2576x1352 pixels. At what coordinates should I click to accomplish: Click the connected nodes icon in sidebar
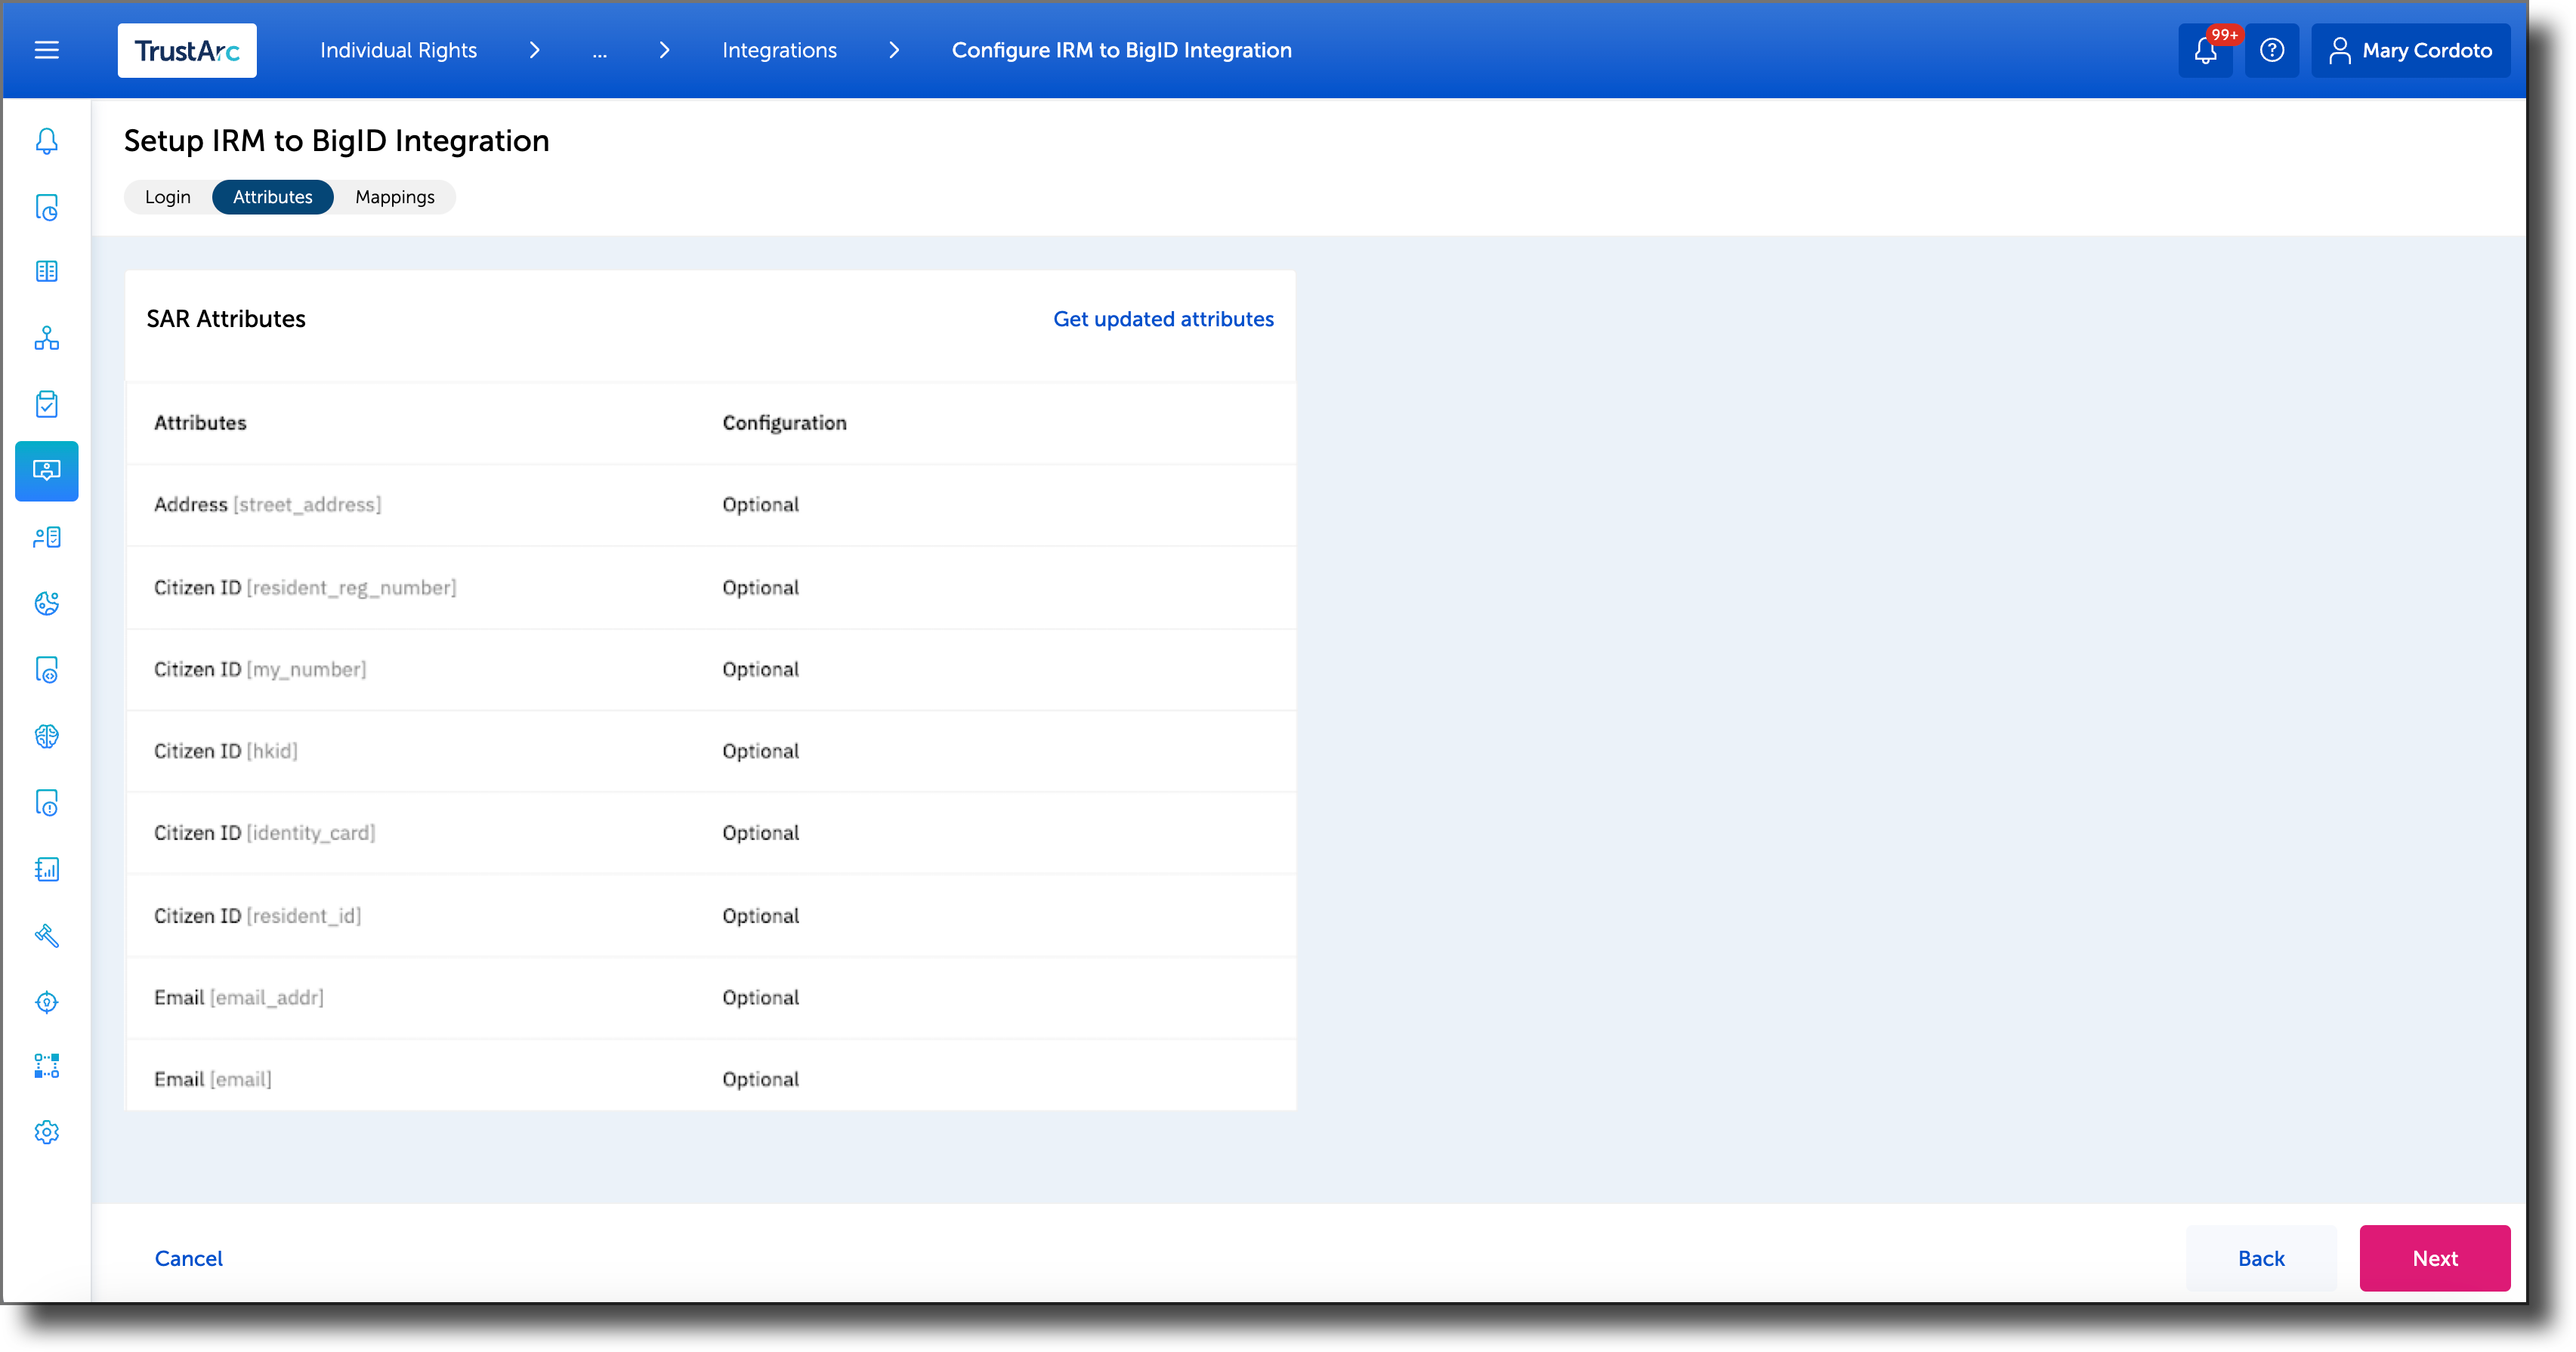46,1065
